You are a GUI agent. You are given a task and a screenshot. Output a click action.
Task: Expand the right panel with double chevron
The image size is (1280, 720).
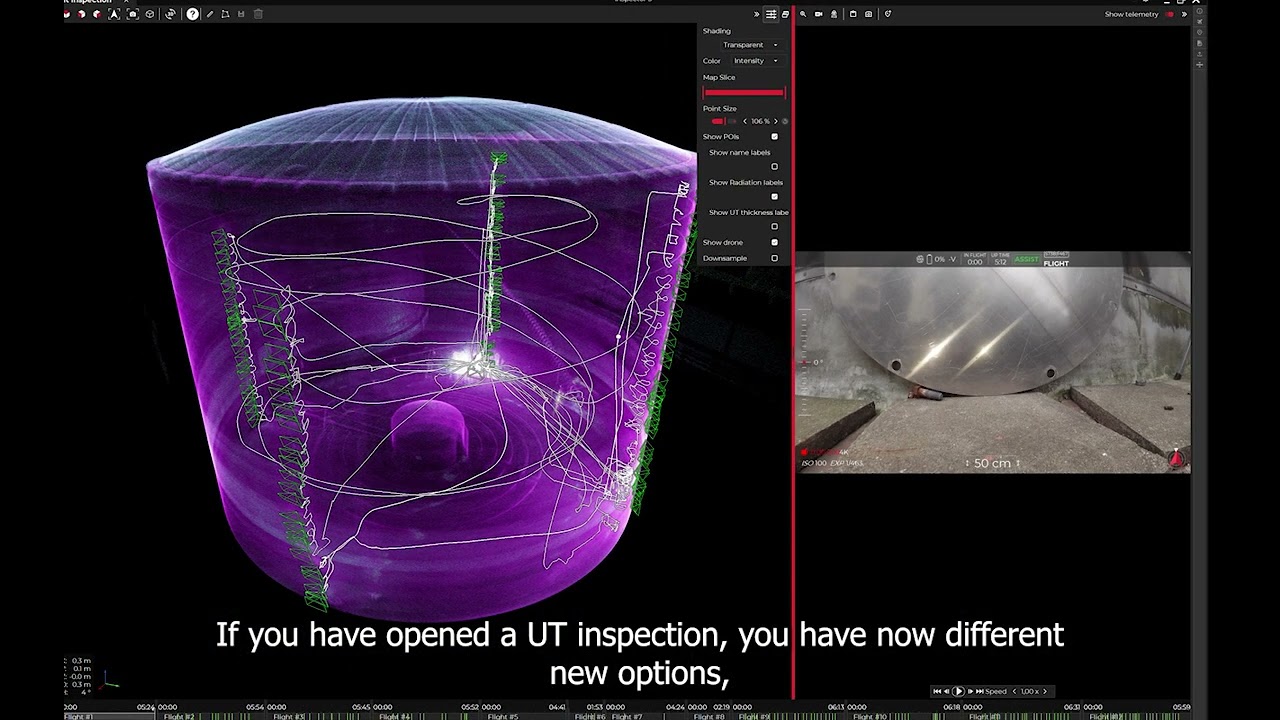pyautogui.click(x=1184, y=14)
